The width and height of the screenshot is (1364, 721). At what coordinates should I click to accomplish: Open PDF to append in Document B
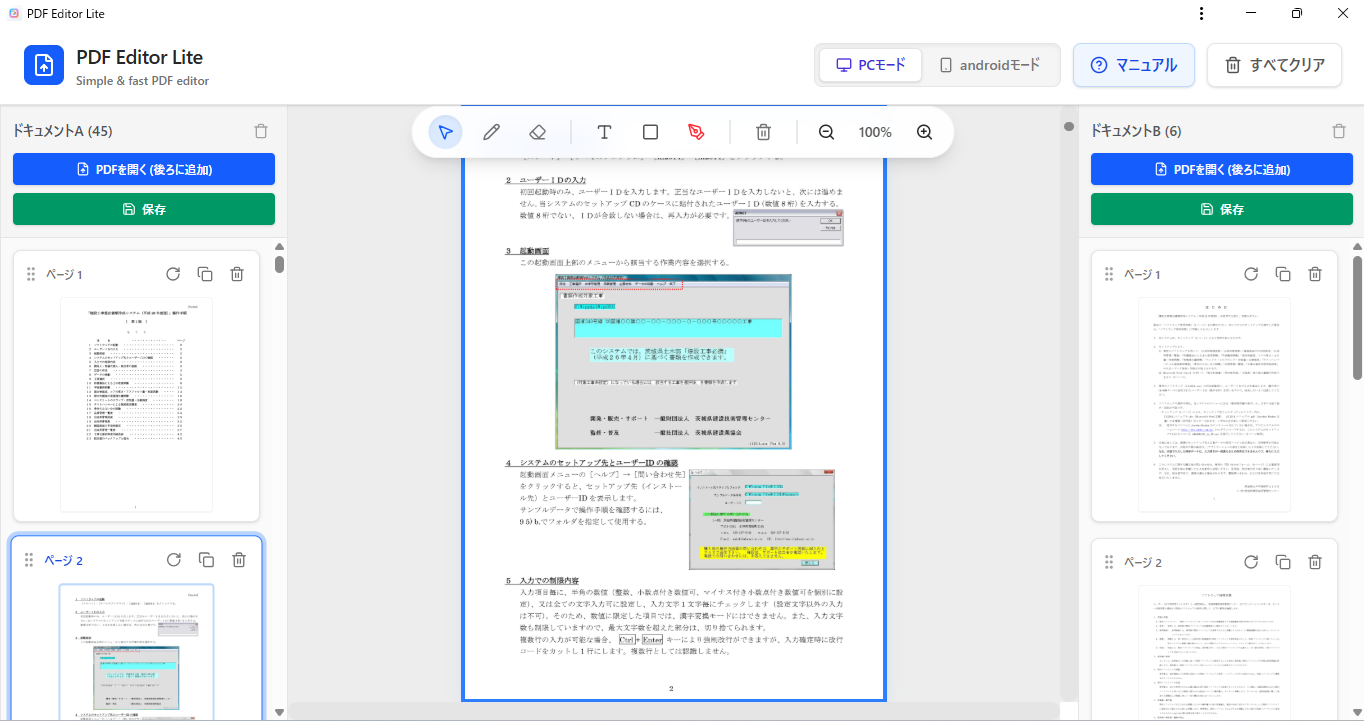click(1220, 169)
